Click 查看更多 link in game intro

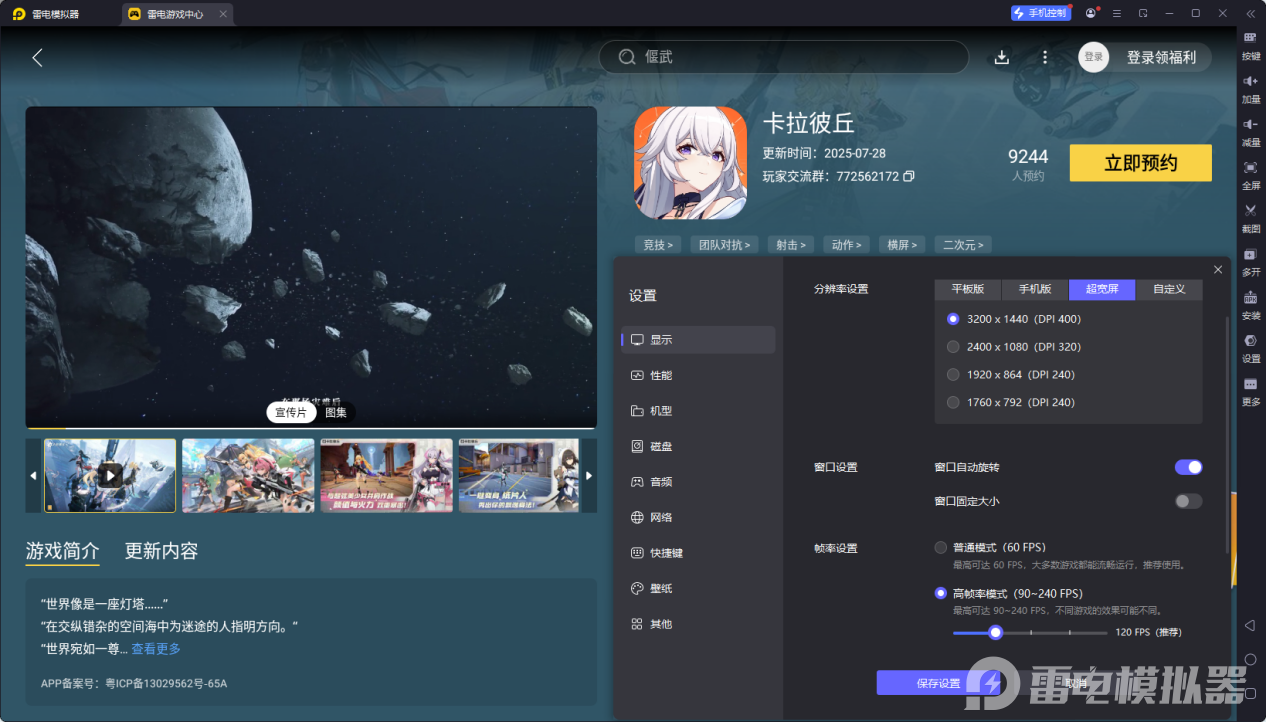(156, 649)
